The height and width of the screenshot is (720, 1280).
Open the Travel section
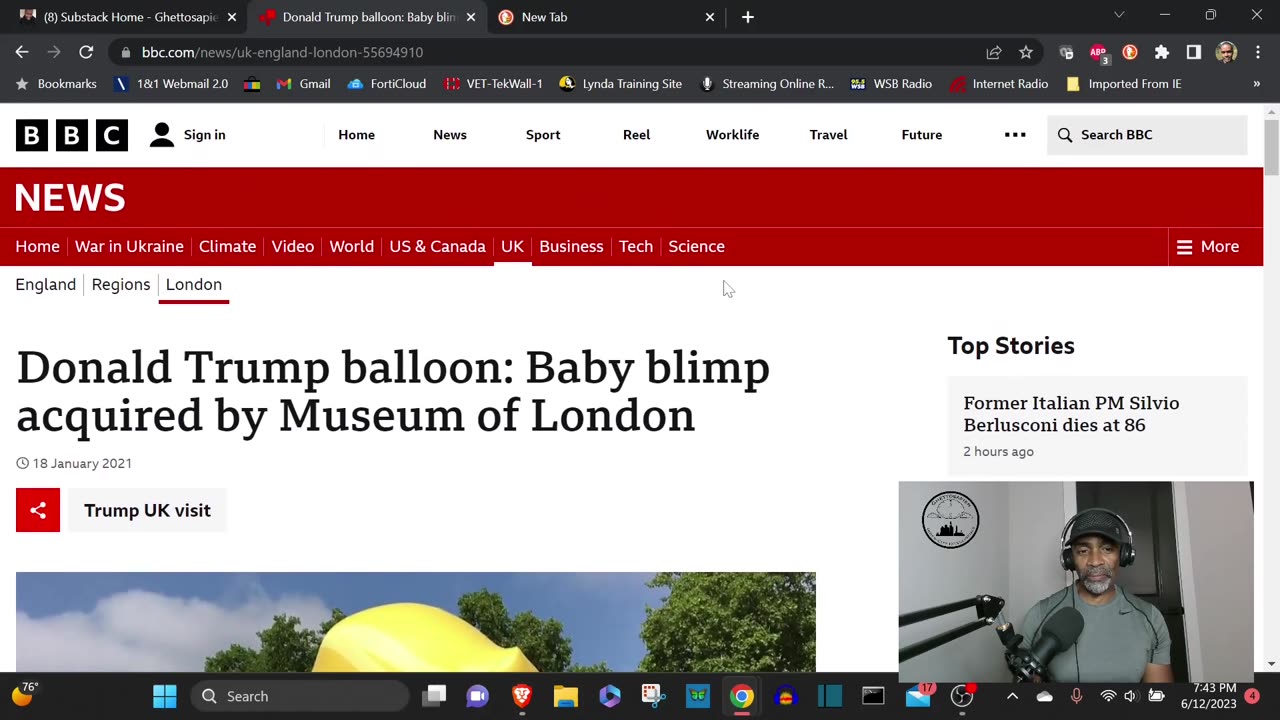(x=828, y=135)
